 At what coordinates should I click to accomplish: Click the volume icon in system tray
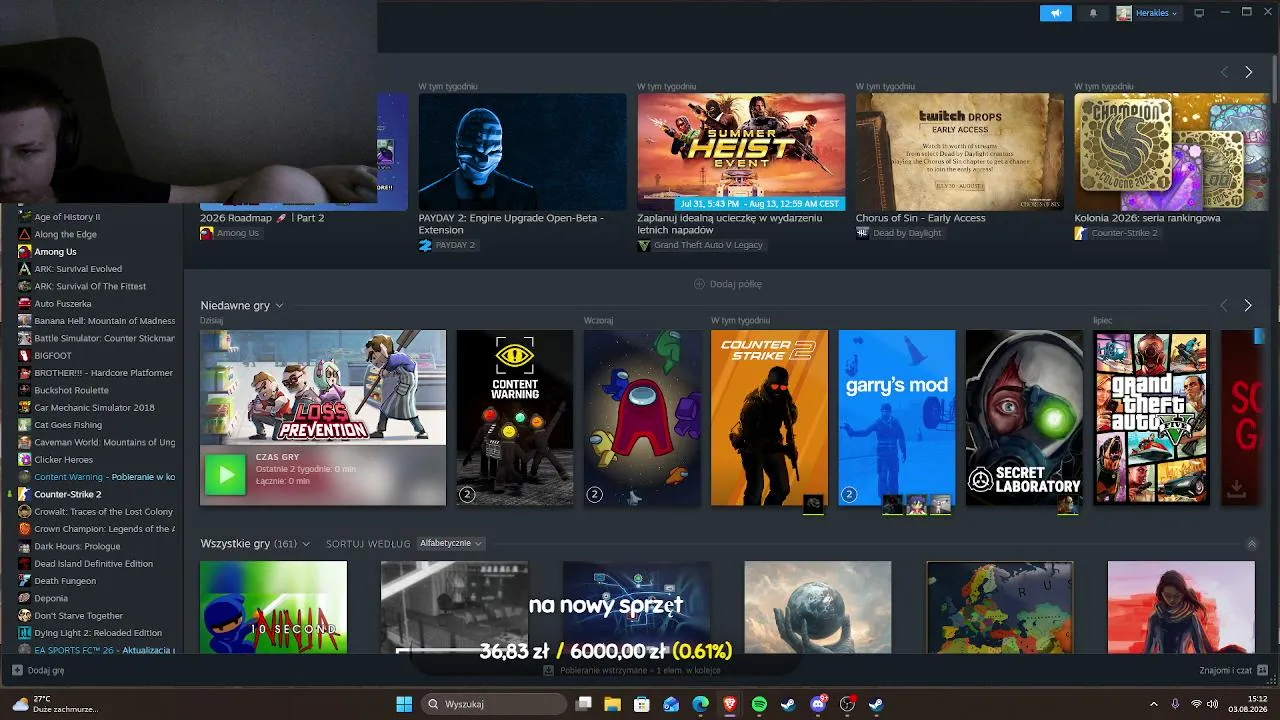click(1214, 704)
